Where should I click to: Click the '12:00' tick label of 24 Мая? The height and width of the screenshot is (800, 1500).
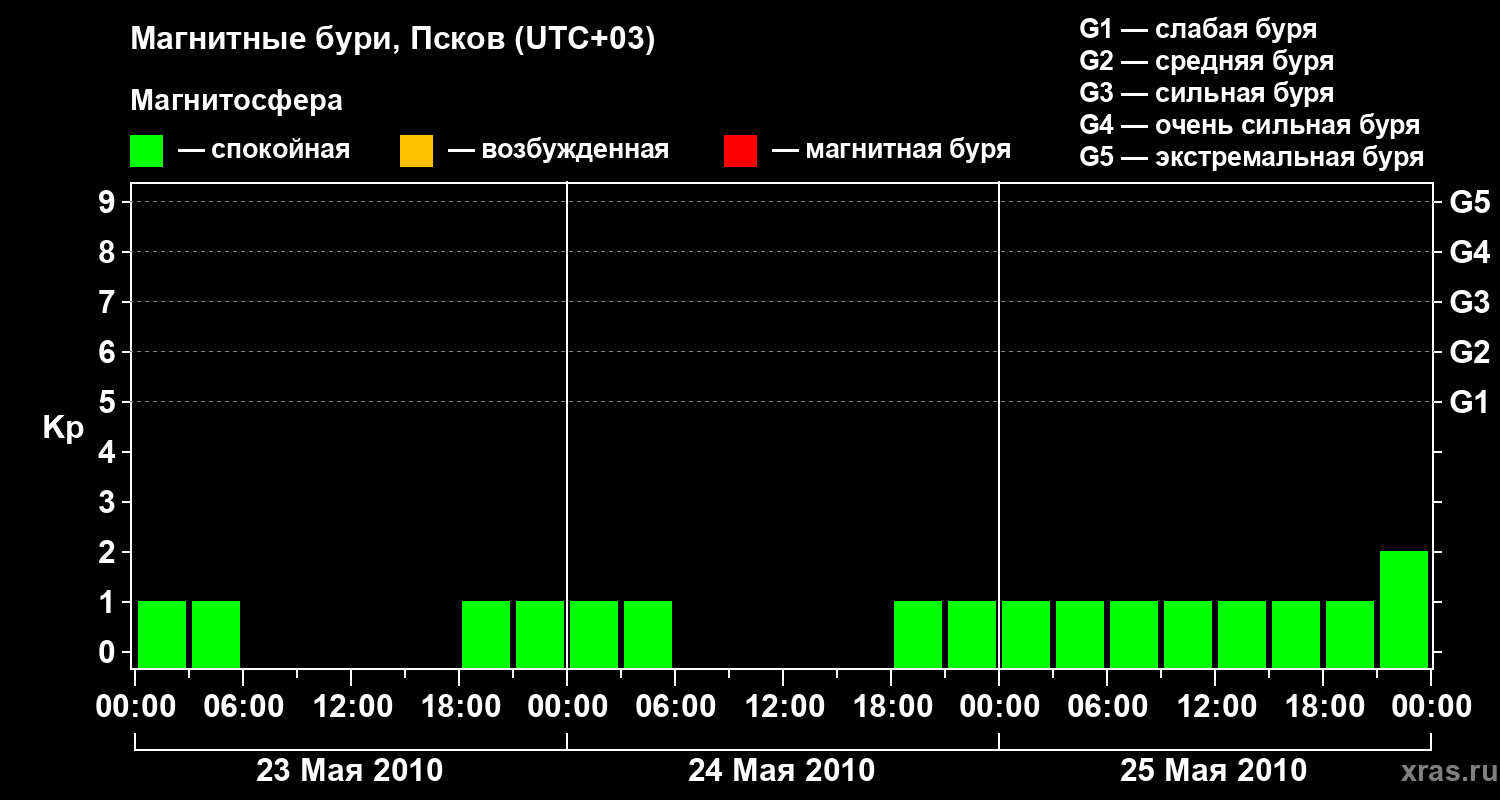(783, 706)
